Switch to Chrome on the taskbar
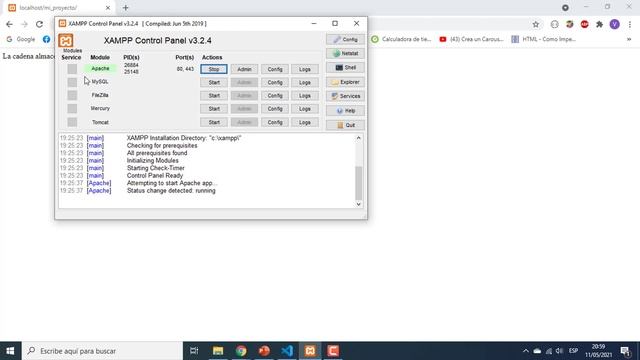This screenshot has width=640, height=360. coord(241,351)
